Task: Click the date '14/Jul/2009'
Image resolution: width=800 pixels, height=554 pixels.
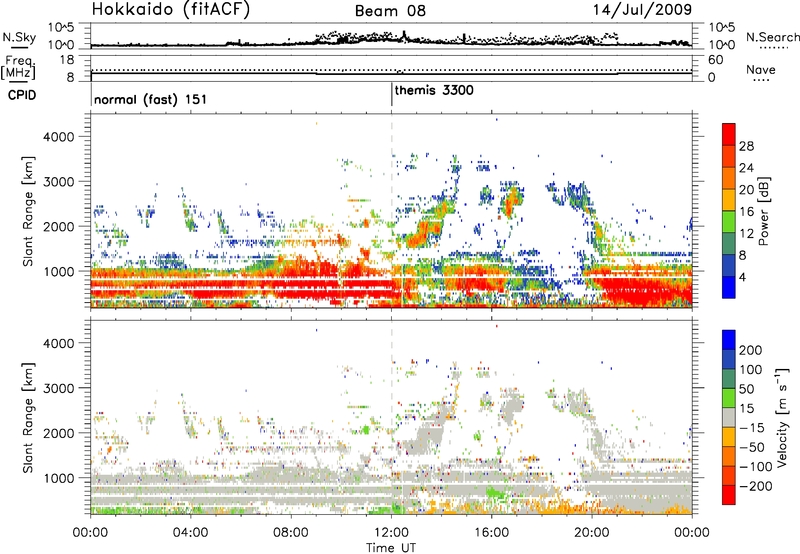Action: [x=642, y=9]
